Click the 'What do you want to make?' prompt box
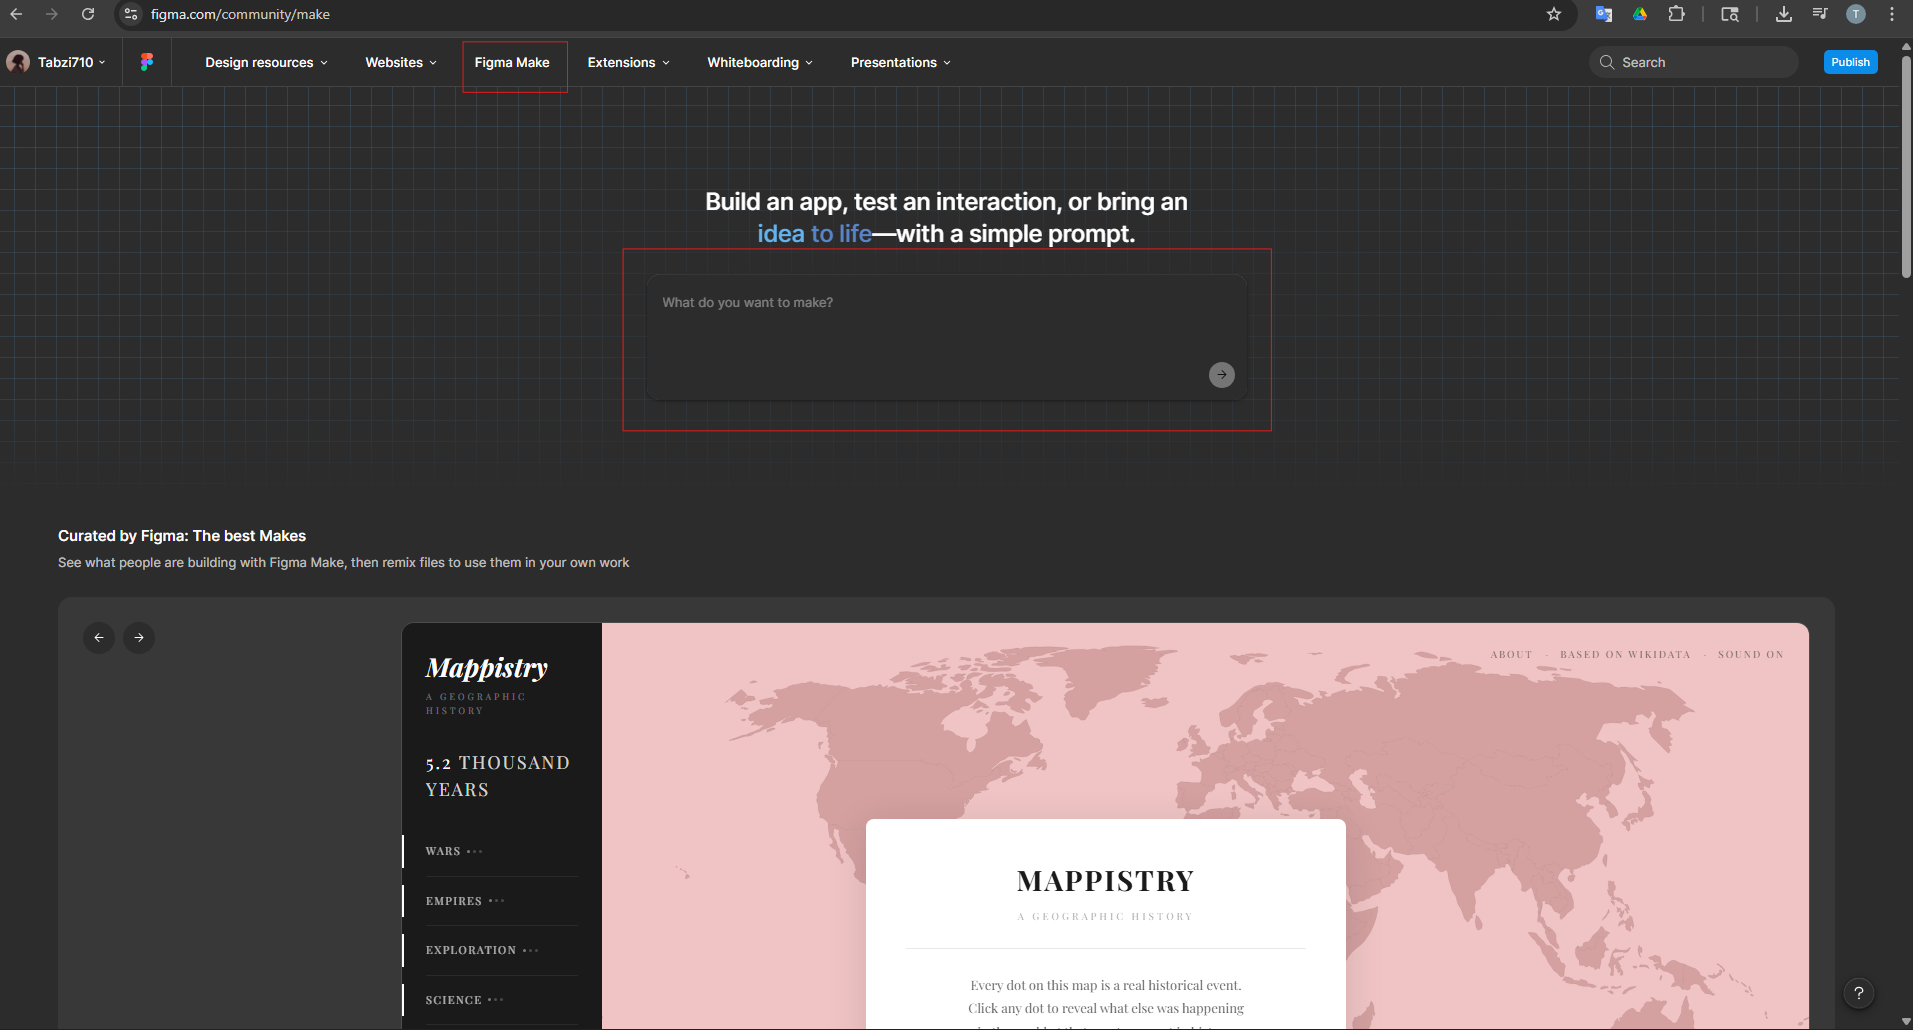Viewport: 1913px width, 1030px height. pos(946,337)
